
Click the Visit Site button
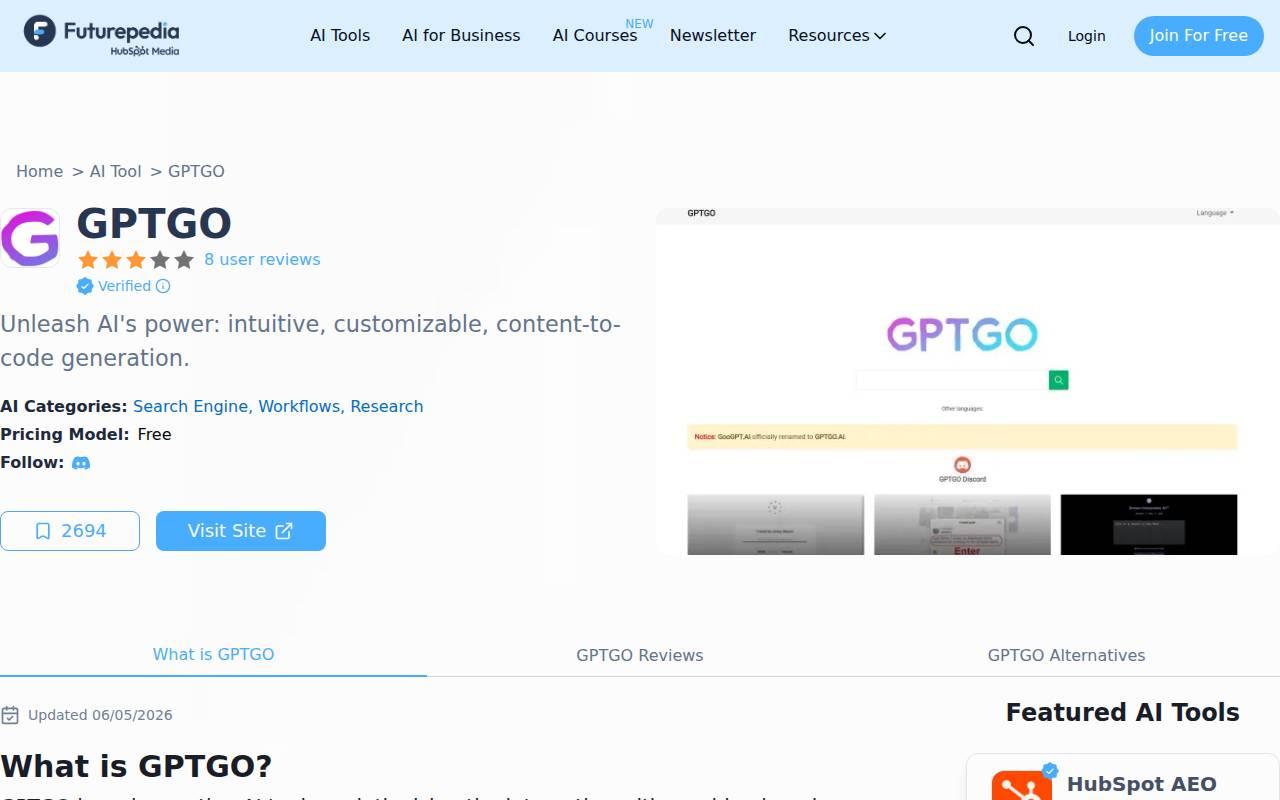click(x=241, y=531)
